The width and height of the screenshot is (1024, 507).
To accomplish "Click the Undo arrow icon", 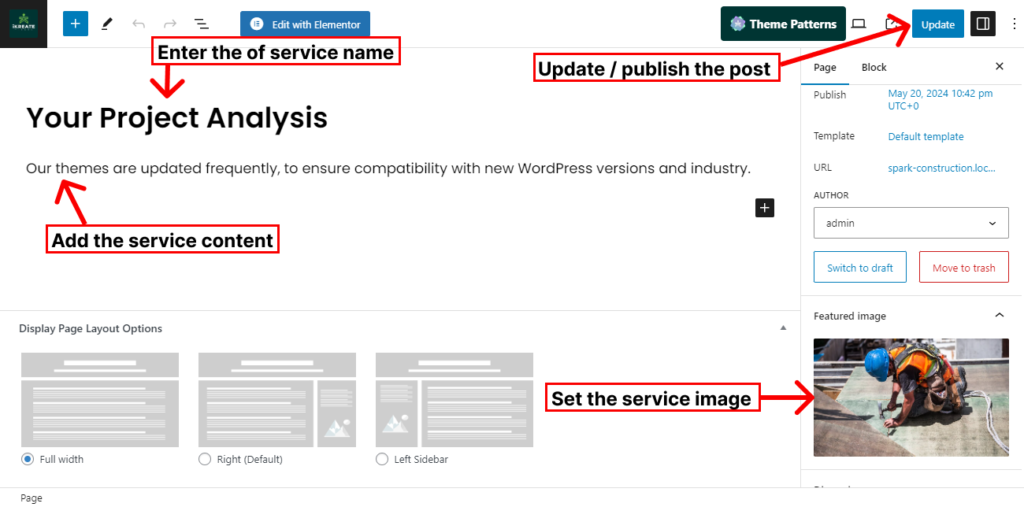I will point(138,23).
